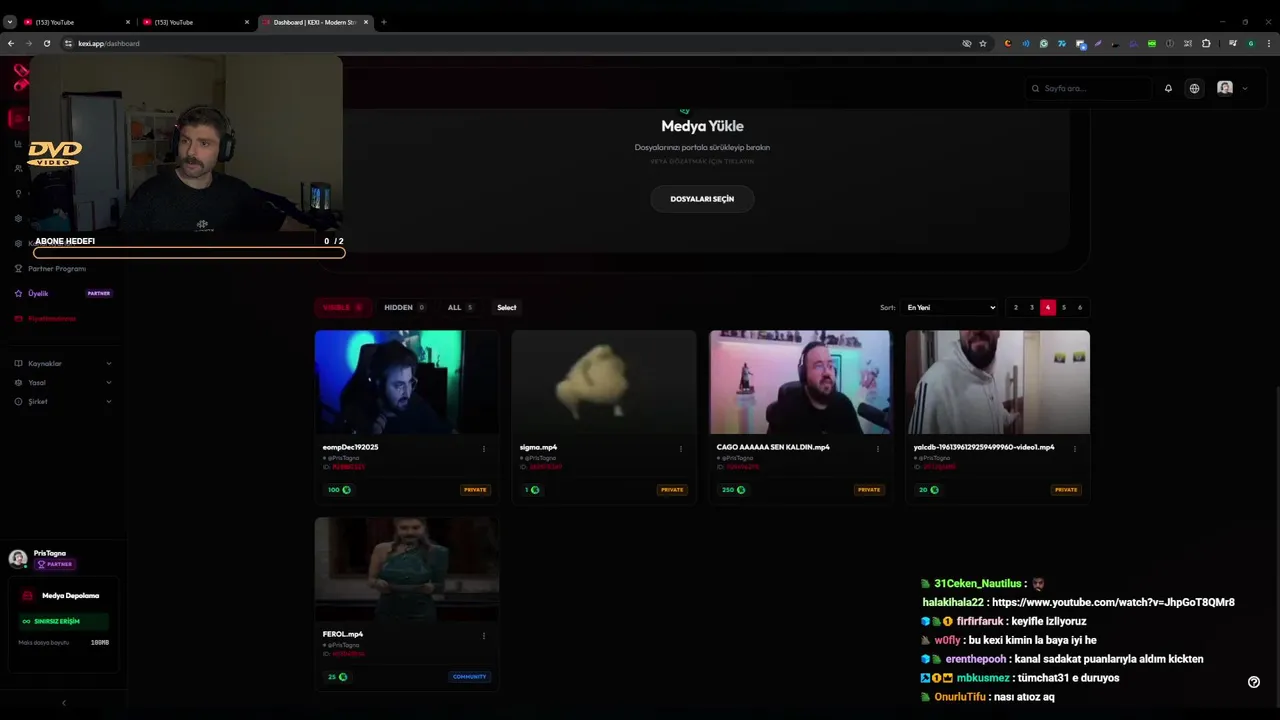Click the COMMUNITY badge on FEROL.mp4
Viewport: 1280px width, 720px height.
[469, 677]
